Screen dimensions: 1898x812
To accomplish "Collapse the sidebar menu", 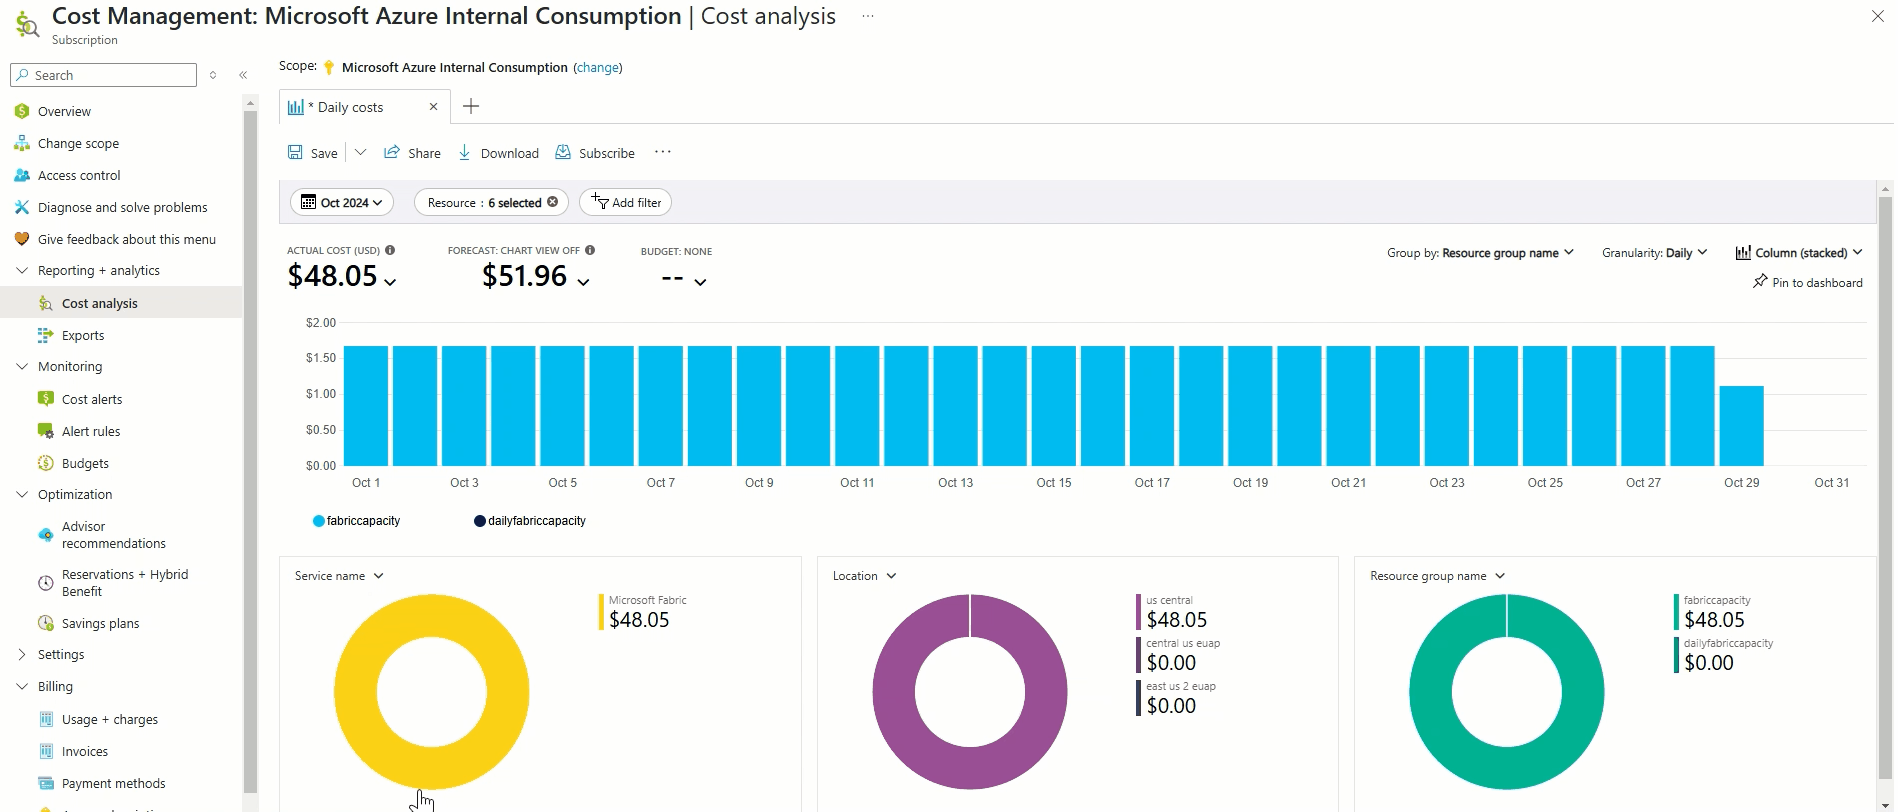I will tap(243, 75).
